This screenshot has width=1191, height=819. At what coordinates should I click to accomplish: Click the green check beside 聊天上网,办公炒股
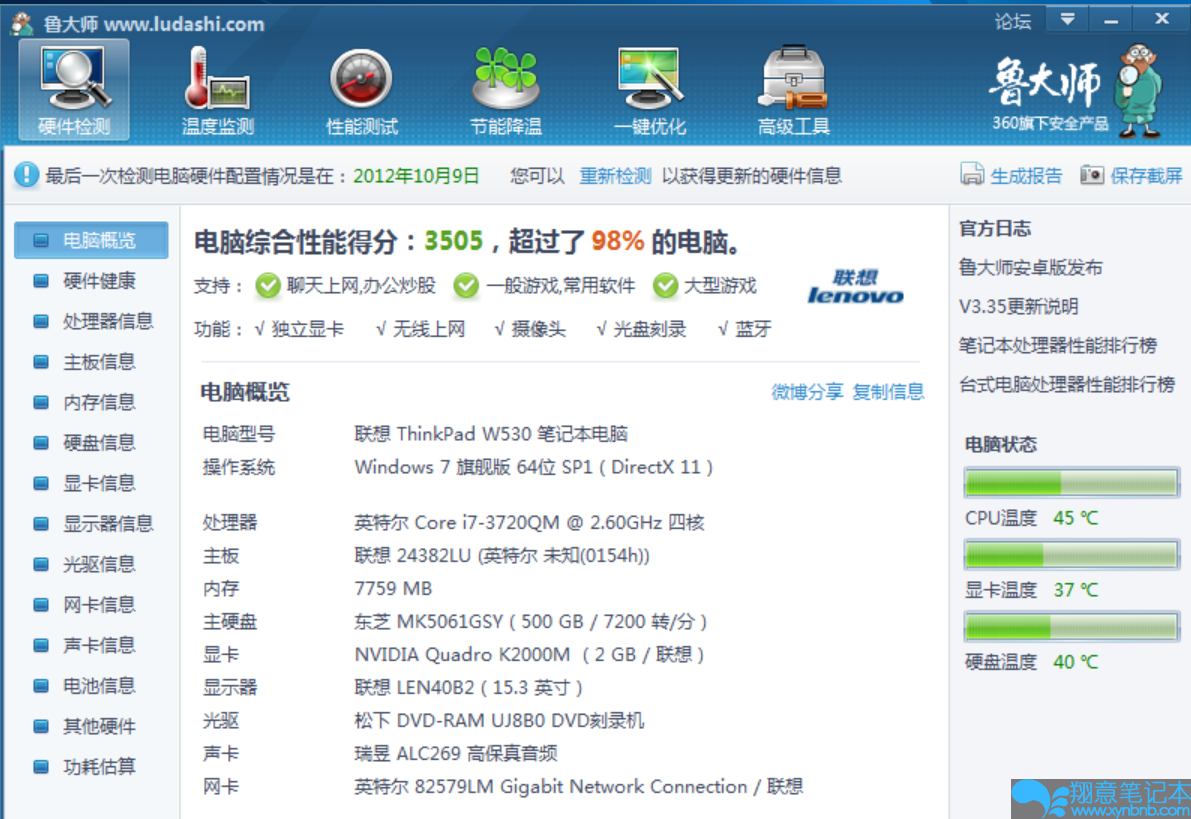pos(267,286)
